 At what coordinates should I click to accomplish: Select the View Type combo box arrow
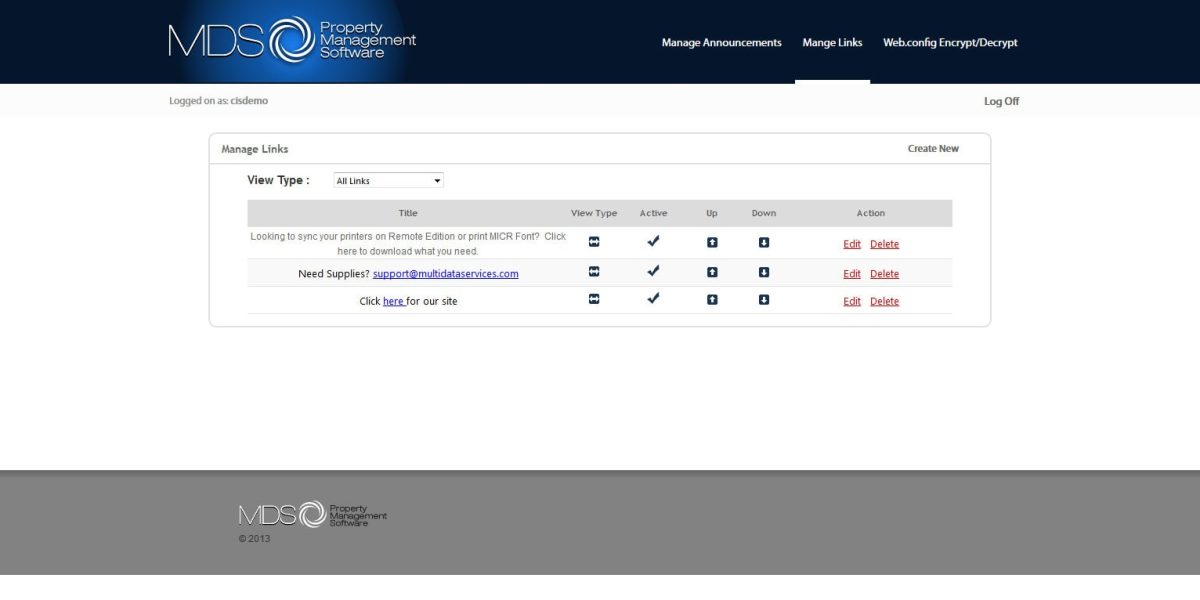[437, 180]
